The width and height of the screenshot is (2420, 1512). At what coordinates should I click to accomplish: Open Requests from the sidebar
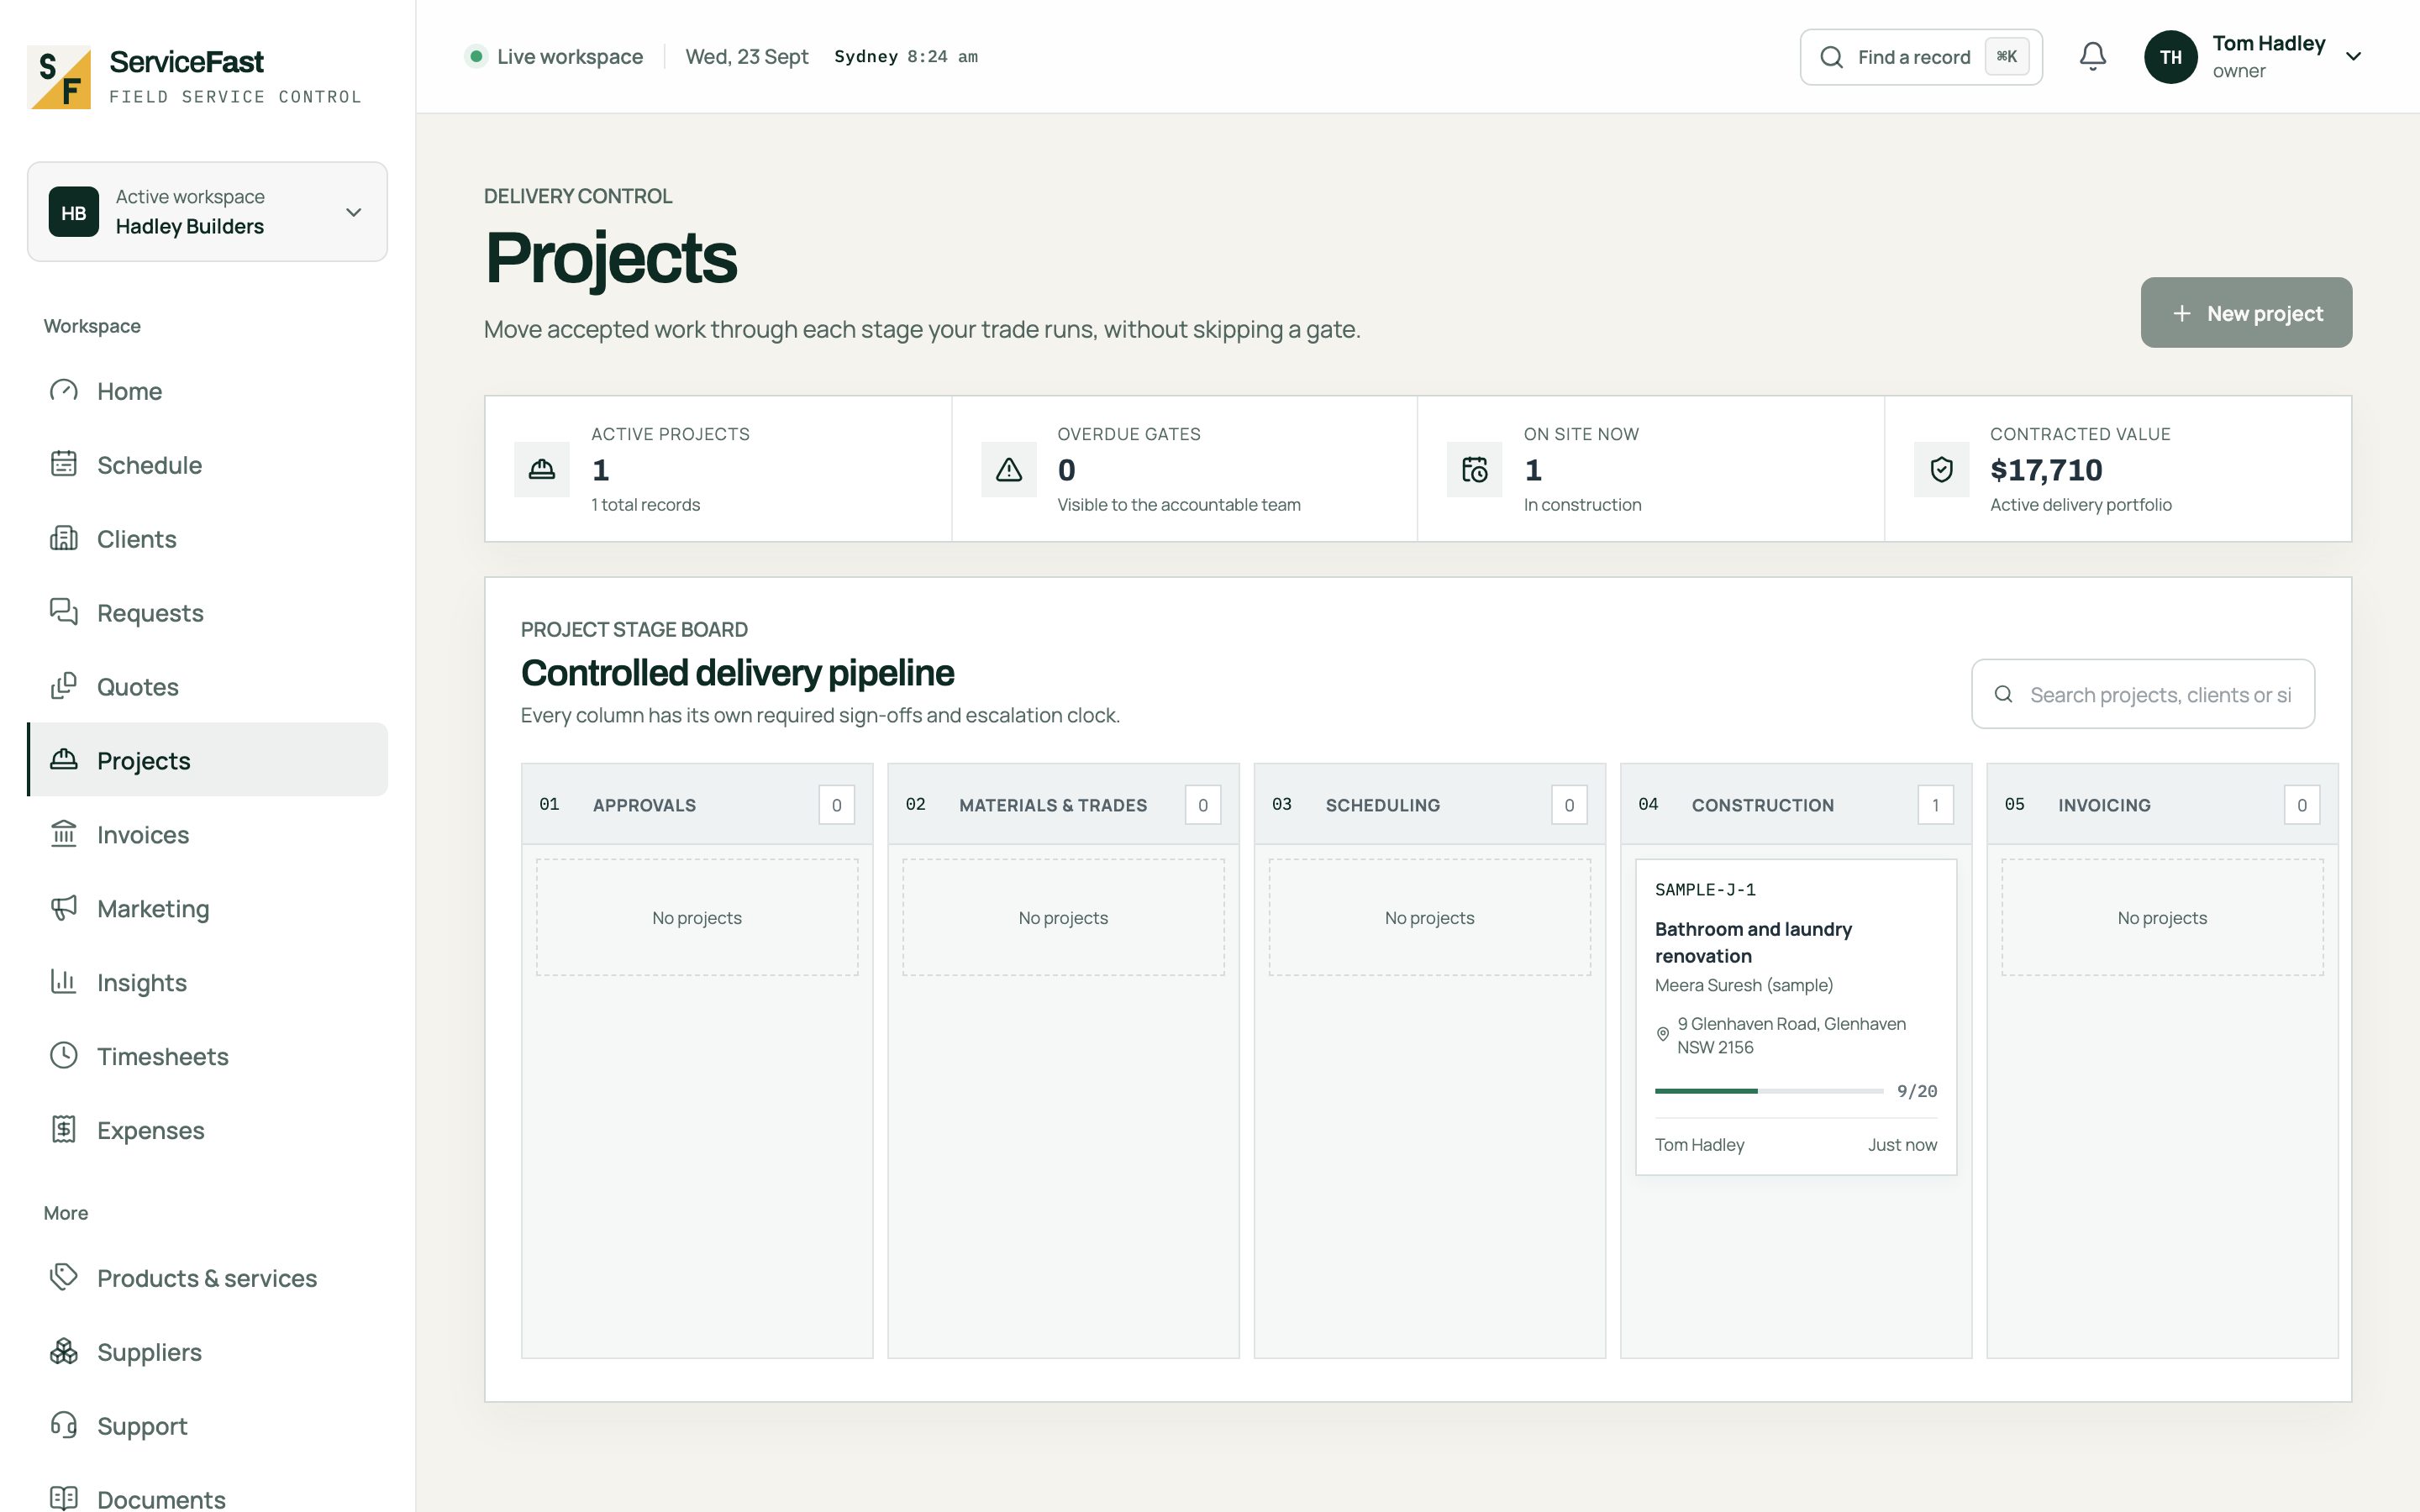pos(207,613)
